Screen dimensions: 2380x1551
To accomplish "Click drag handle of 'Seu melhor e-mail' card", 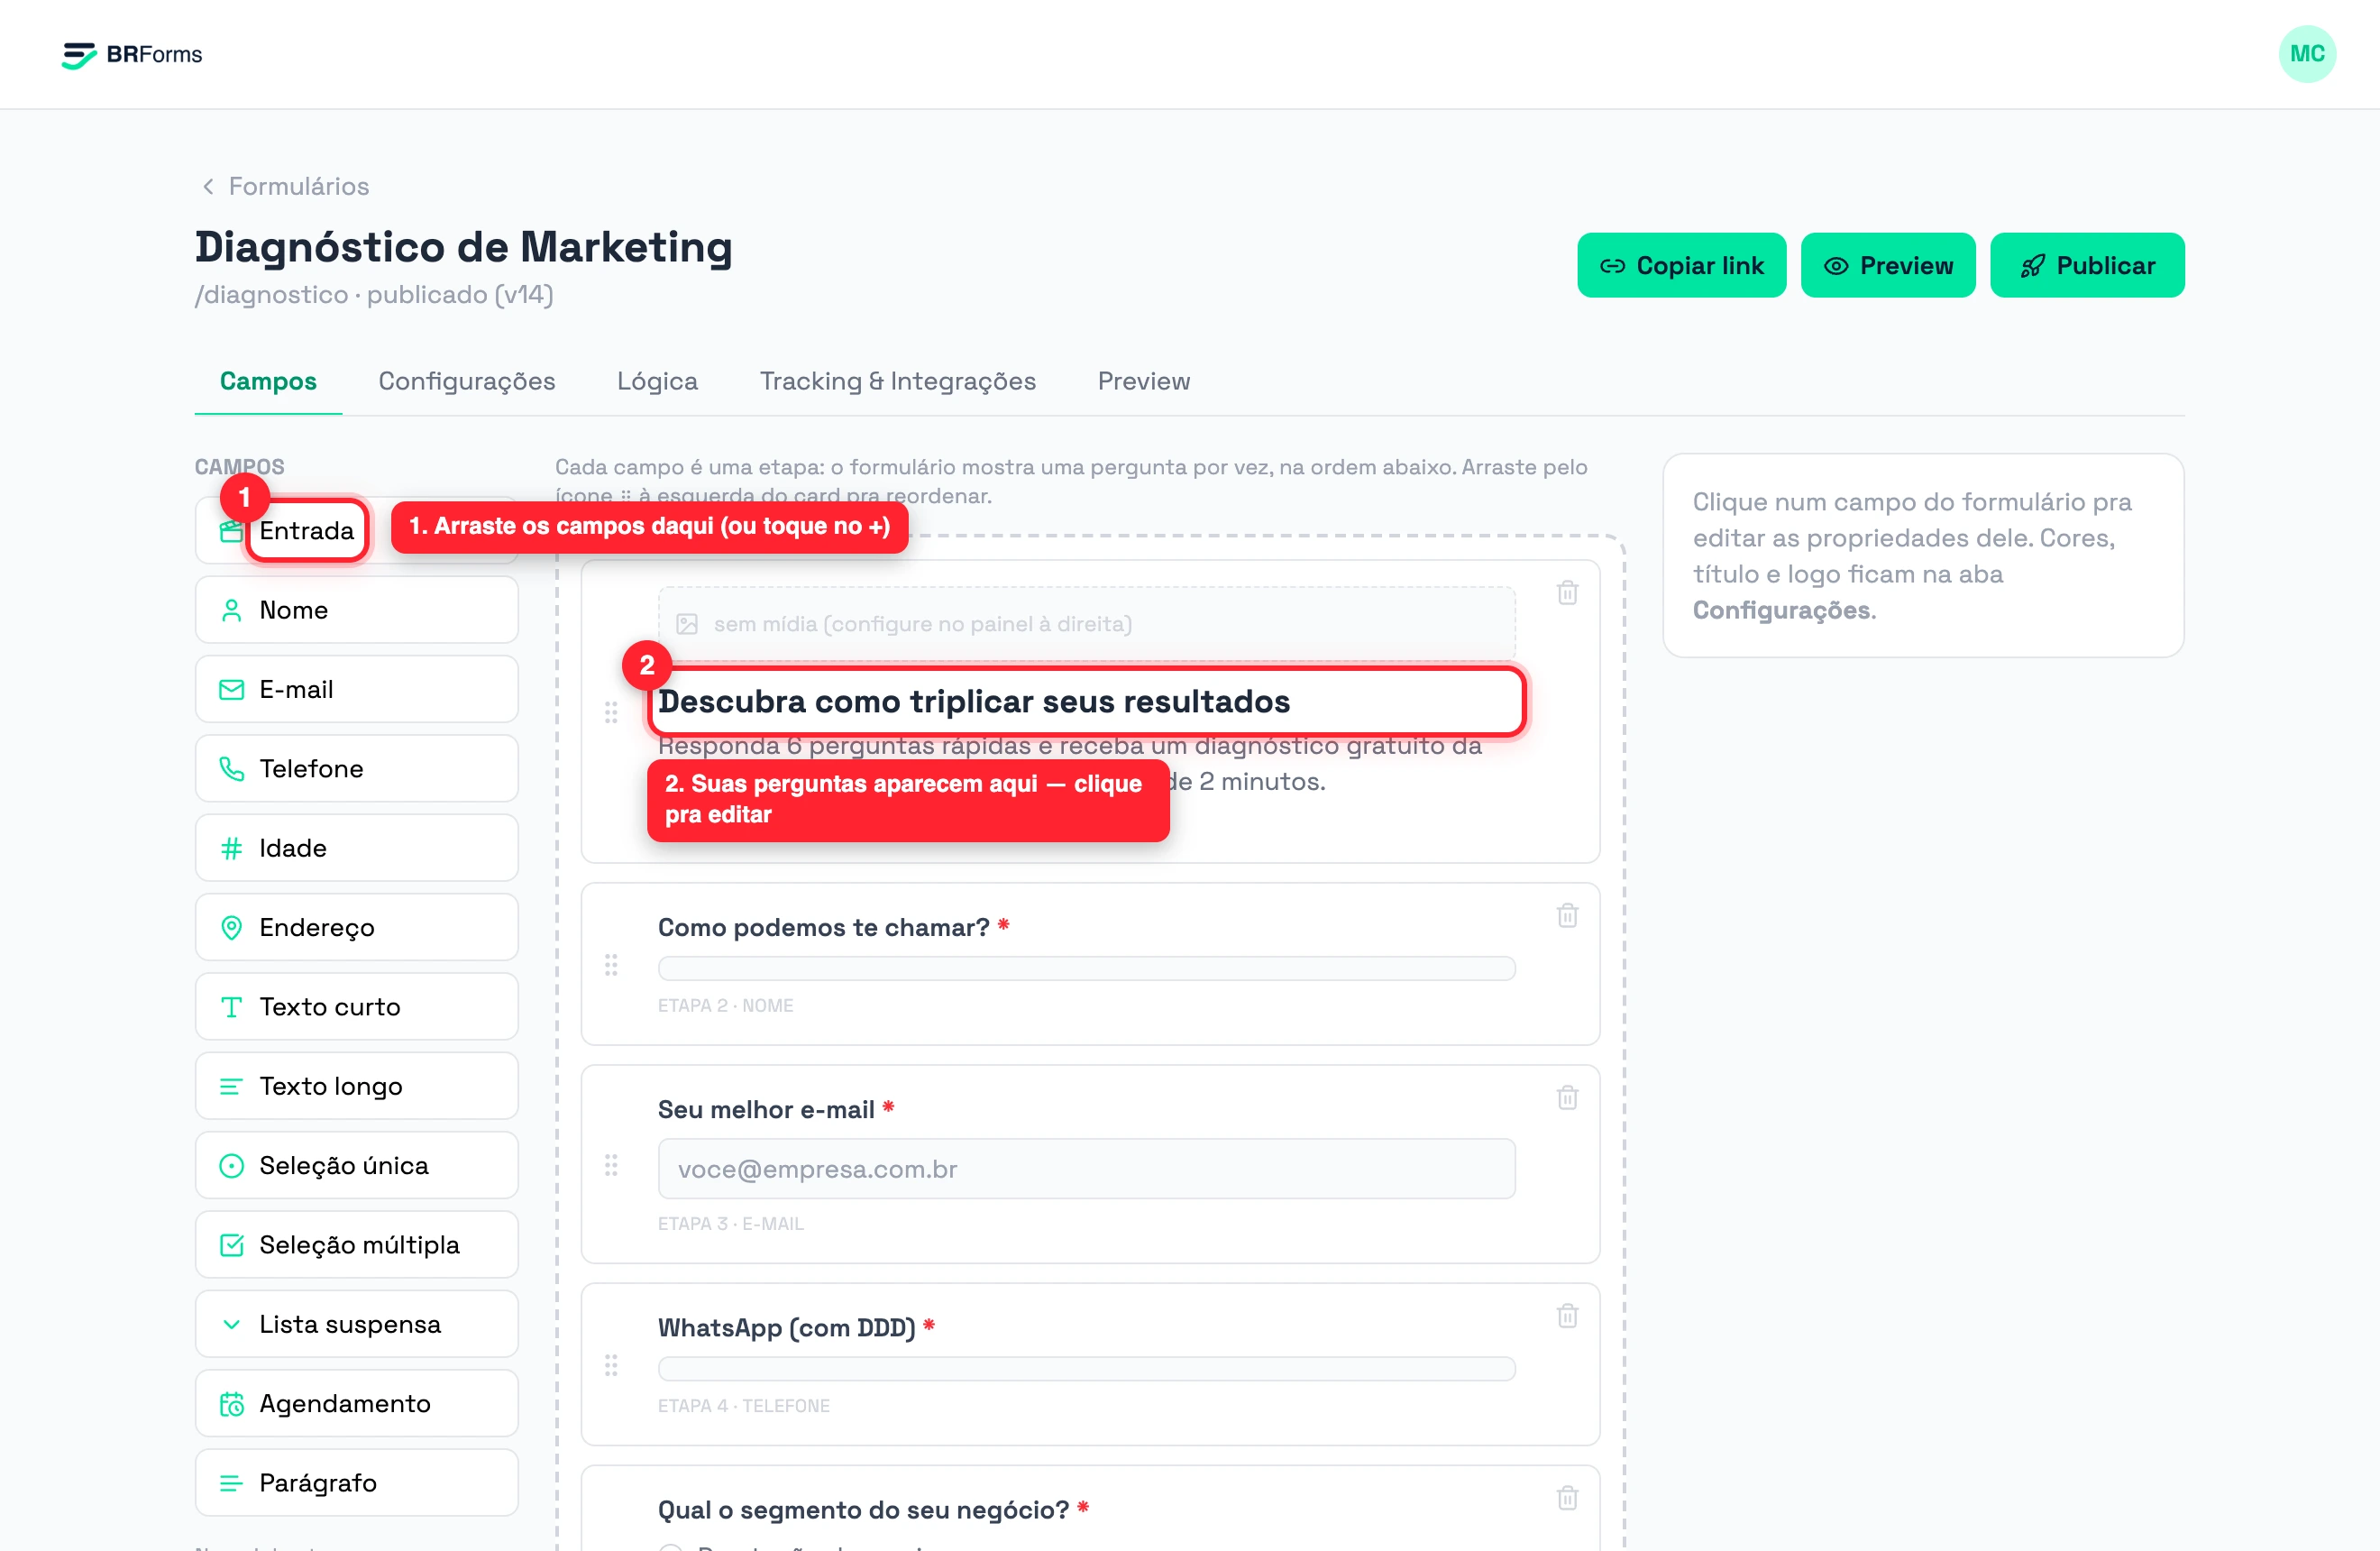I will (x=611, y=1165).
